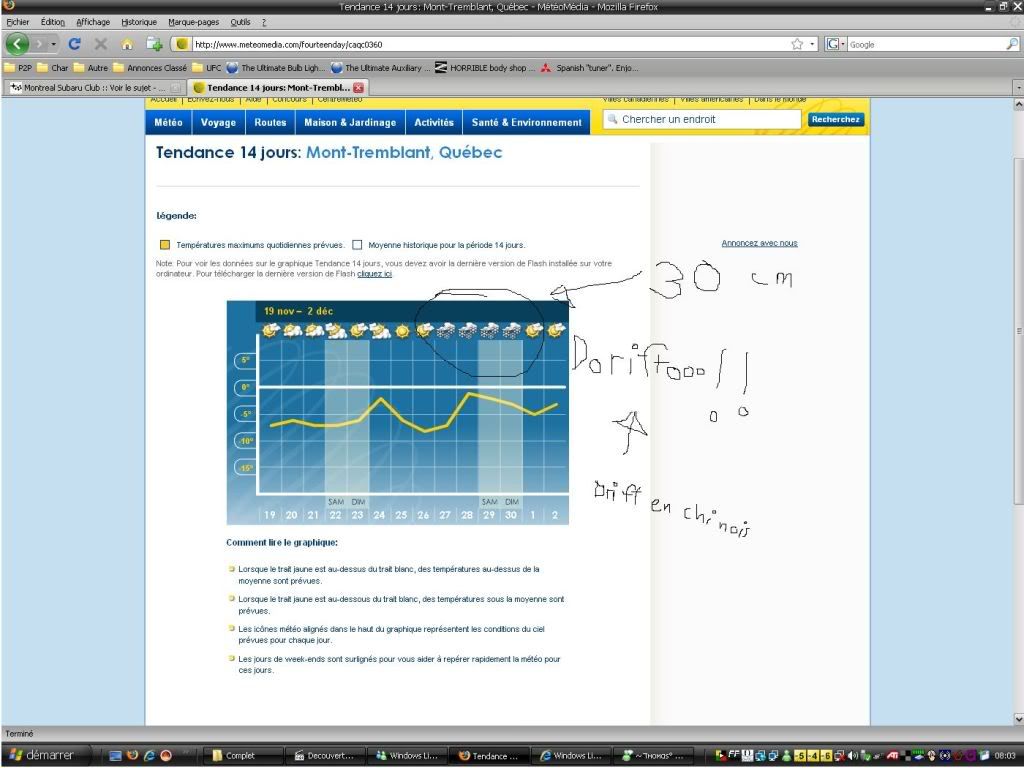Open The Ultimate Bulb Ligh... bookmark
The width and height of the screenshot is (1024, 768).
[x=276, y=67]
